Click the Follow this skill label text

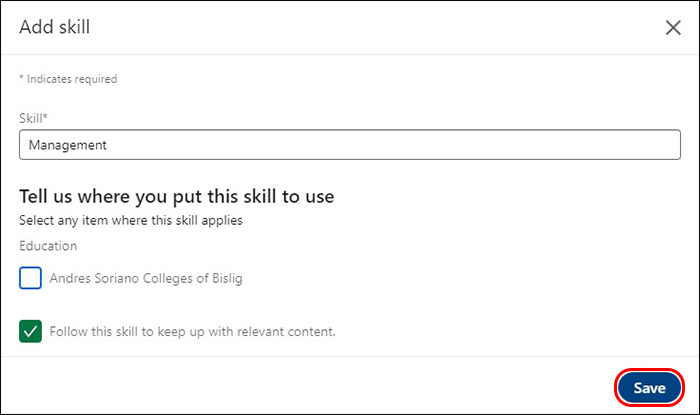pos(192,331)
